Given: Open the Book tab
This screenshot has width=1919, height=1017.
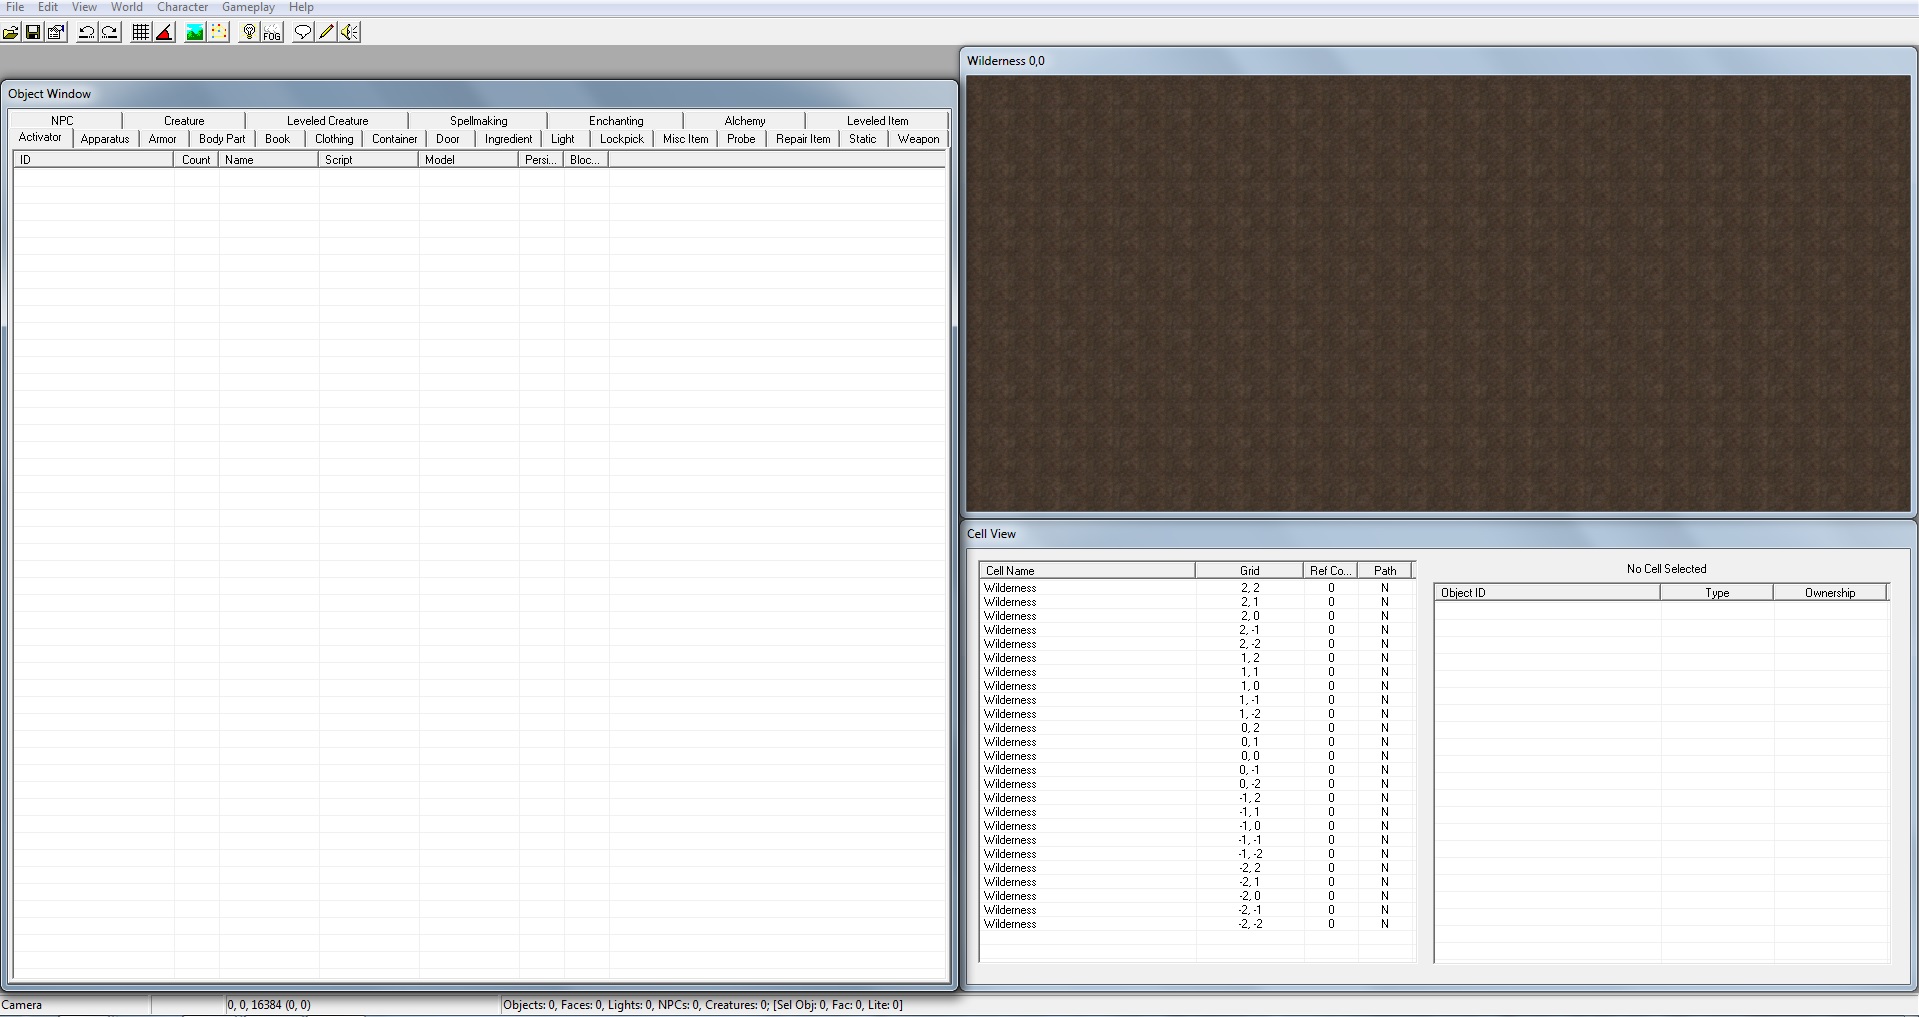Looking at the screenshot, I should point(278,139).
